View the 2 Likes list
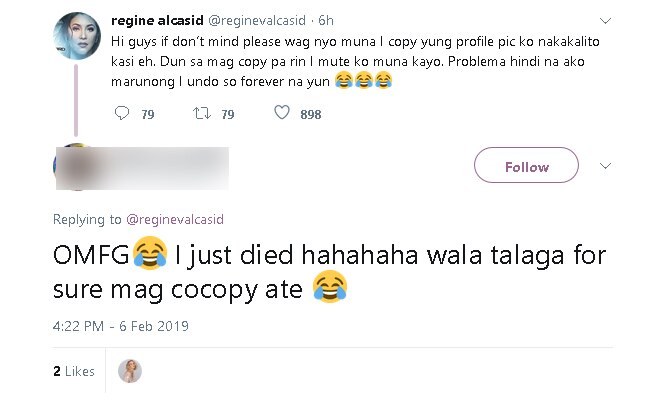 click(x=74, y=371)
